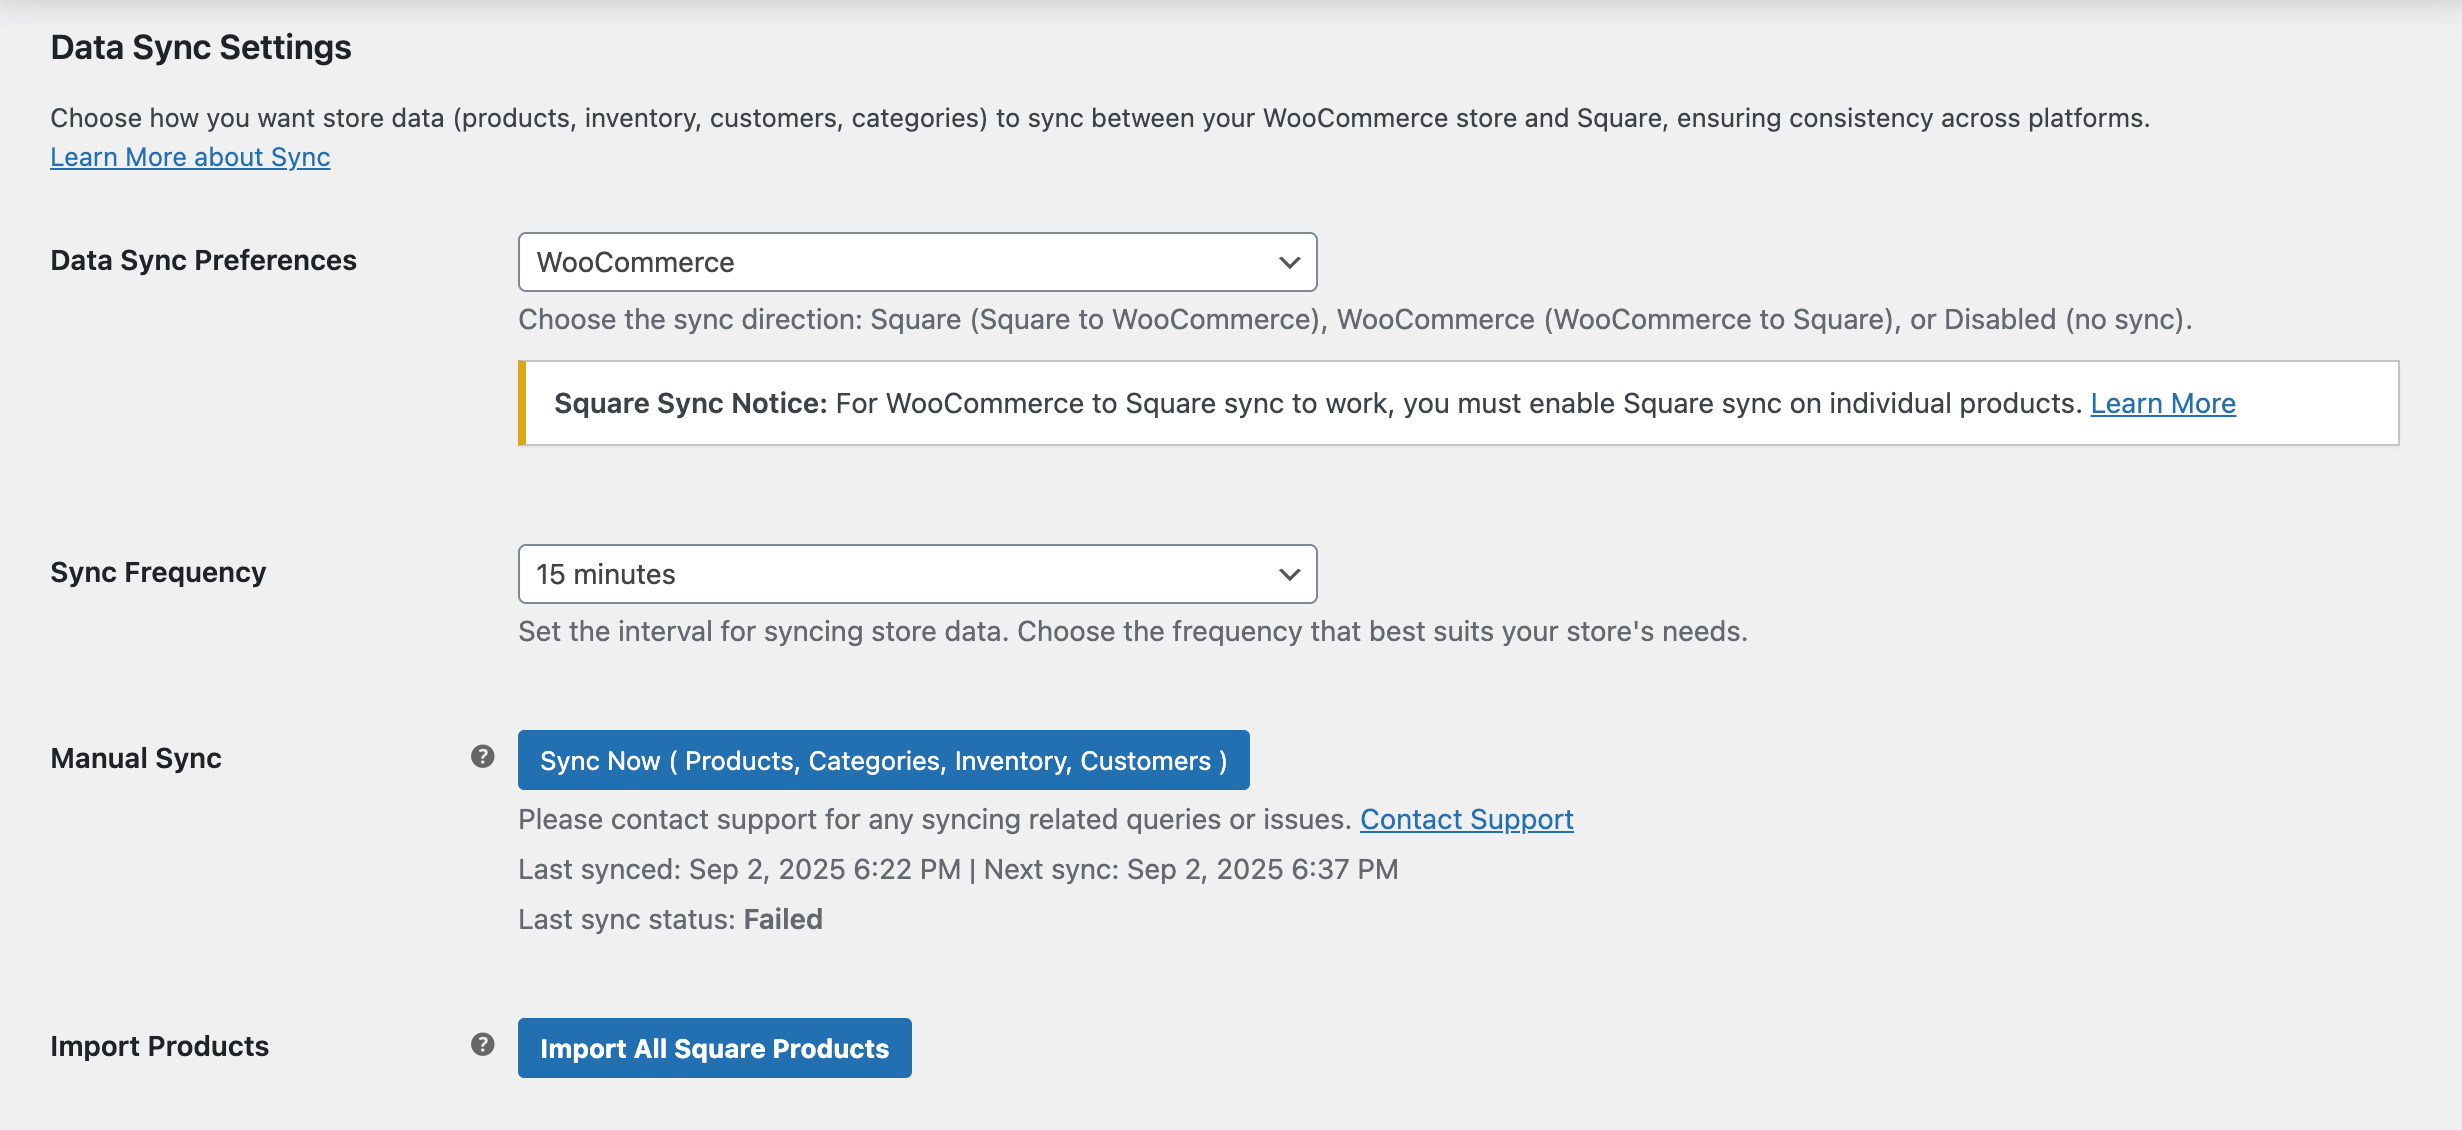2462x1130 pixels.
Task: Click the chevron on the 15 minutes dropdown
Action: pos(1290,574)
